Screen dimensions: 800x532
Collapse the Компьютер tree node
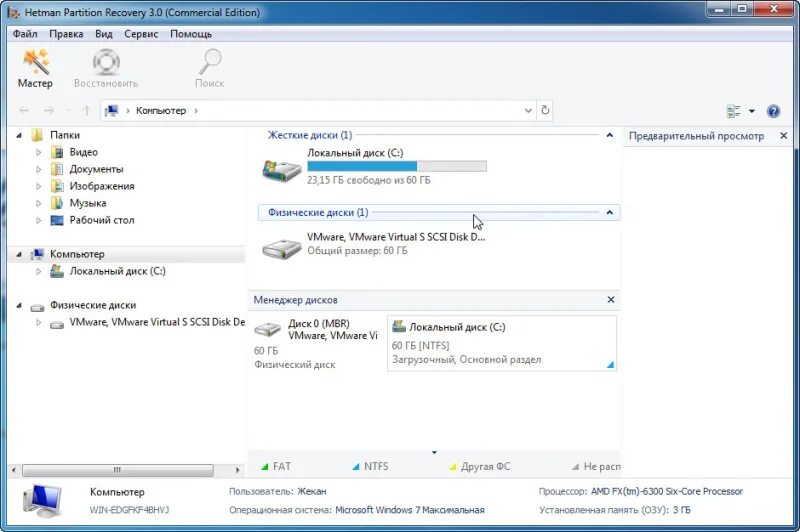pyautogui.click(x=19, y=254)
